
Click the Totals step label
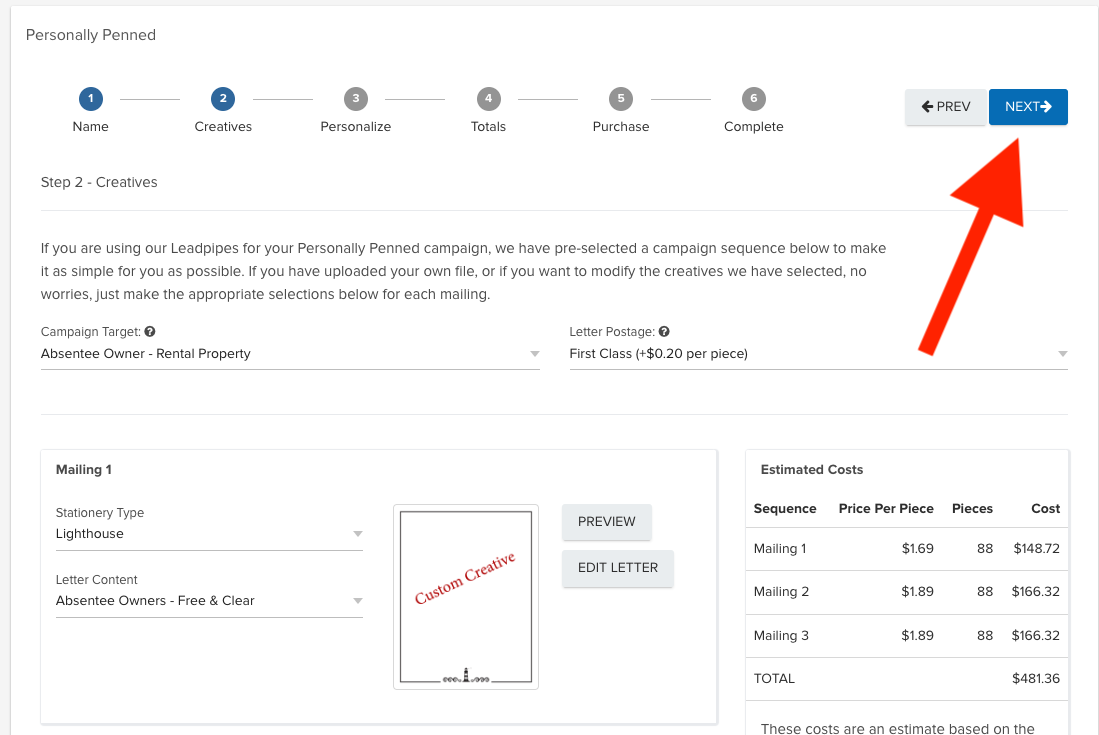tap(489, 127)
